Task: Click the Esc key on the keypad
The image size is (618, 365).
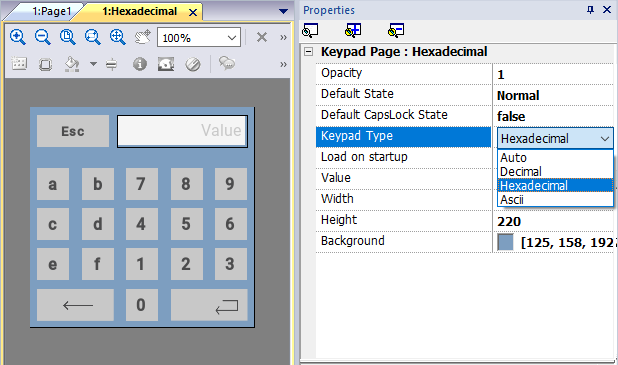Action: click(x=73, y=131)
